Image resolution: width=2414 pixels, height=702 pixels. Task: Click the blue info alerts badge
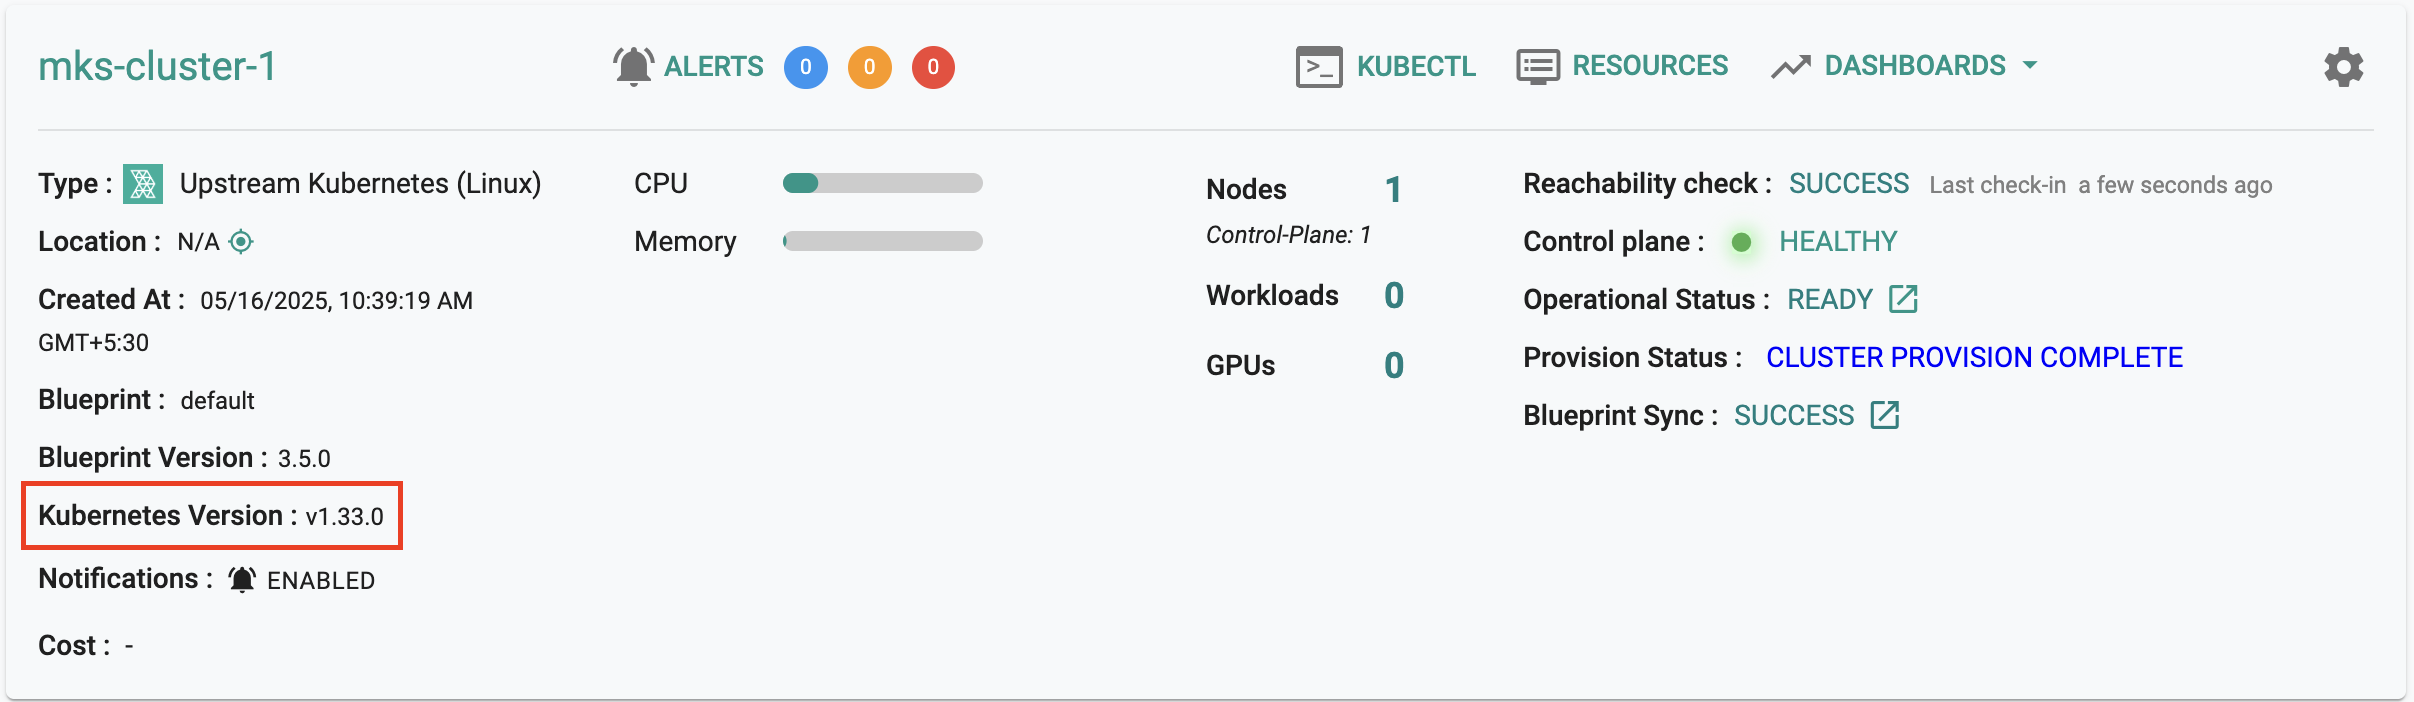[806, 67]
